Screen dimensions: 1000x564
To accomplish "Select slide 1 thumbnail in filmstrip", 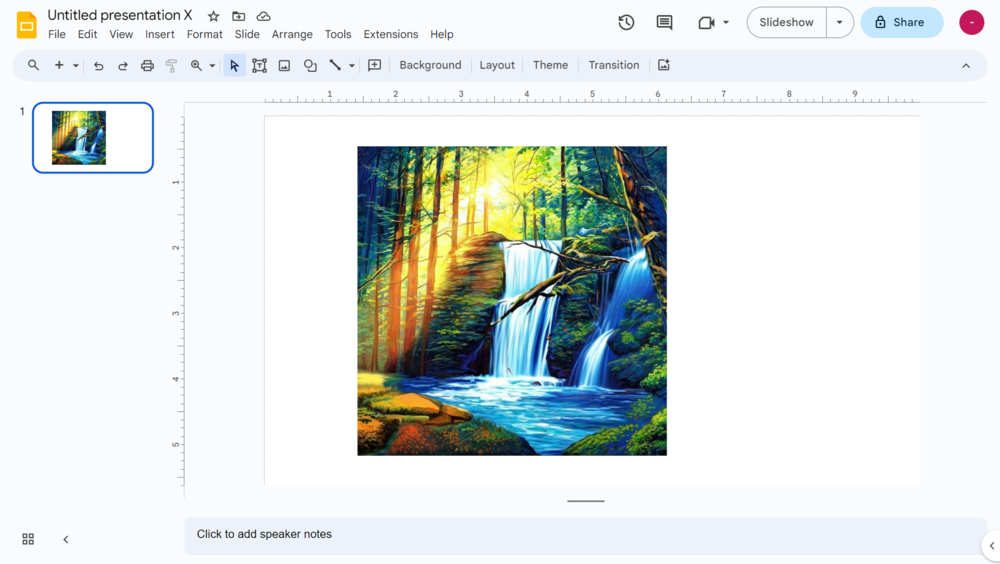I will tap(93, 138).
